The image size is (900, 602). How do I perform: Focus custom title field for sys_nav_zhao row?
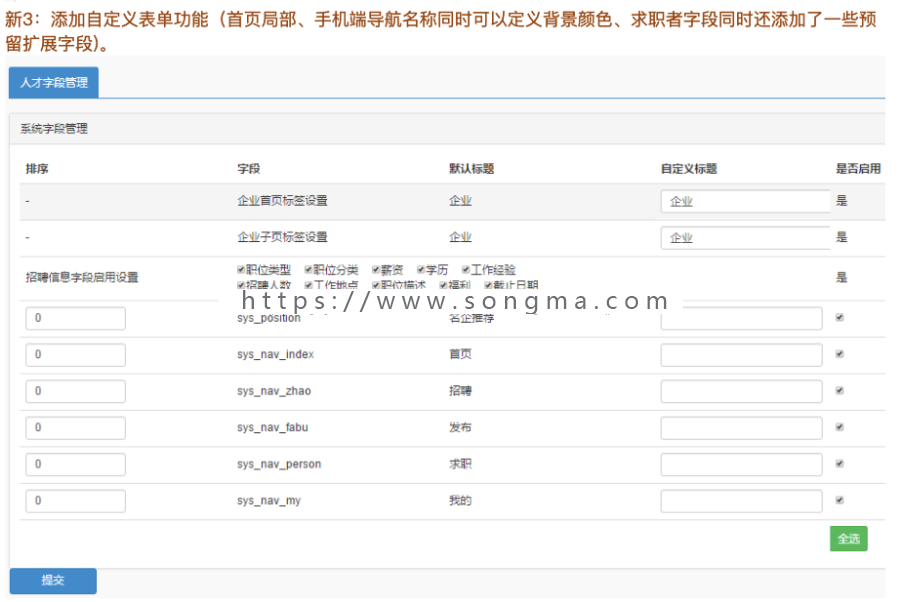(x=741, y=391)
